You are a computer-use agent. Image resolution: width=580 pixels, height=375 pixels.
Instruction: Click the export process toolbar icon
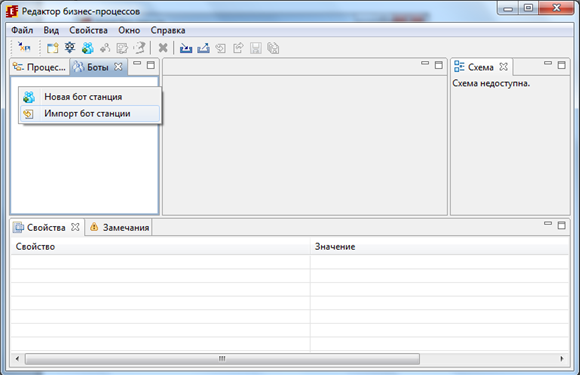pos(203,48)
